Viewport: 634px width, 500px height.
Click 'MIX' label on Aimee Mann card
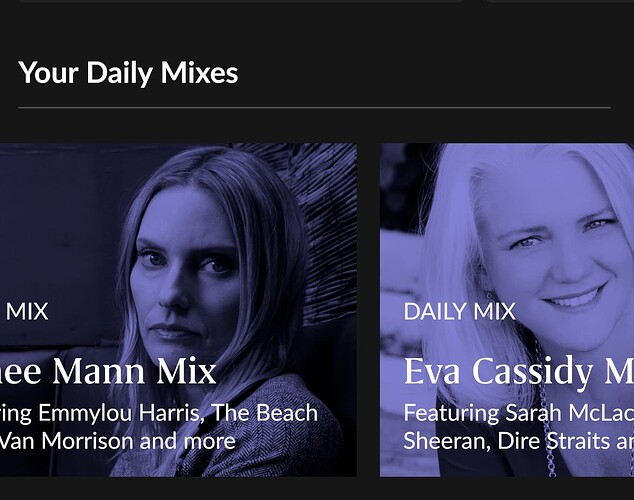(27, 312)
